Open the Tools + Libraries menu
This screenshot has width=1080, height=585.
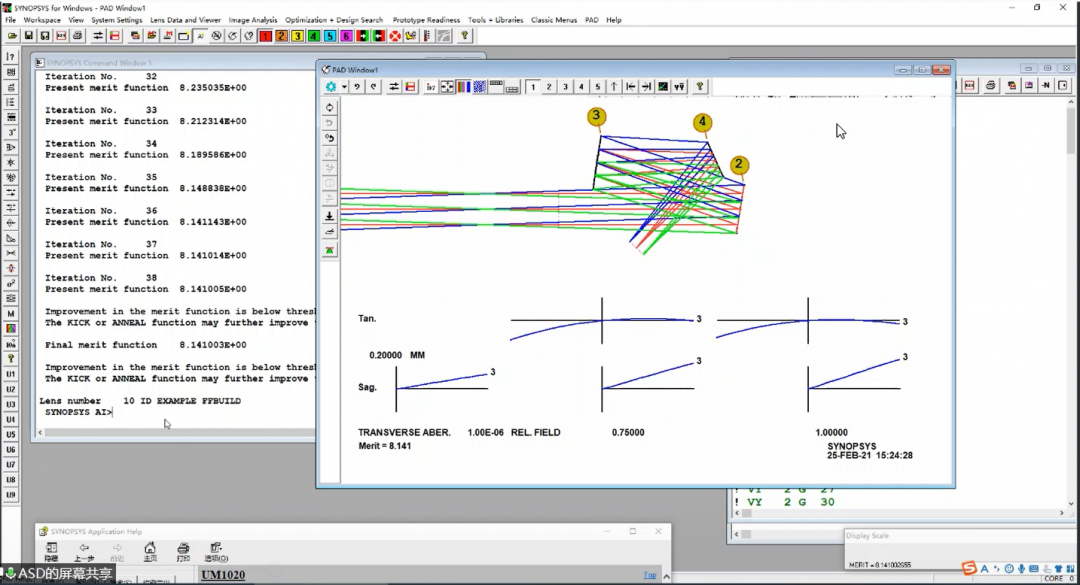[495, 20]
